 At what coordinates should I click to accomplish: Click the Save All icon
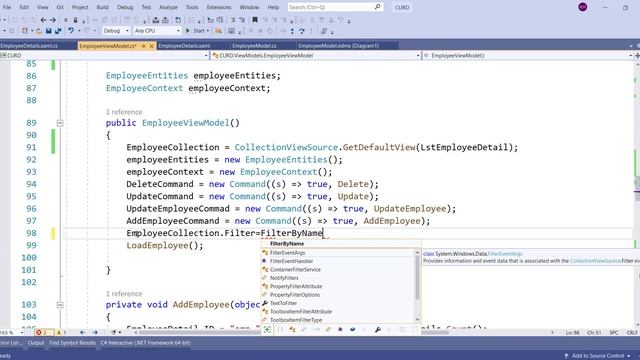pyautogui.click(x=58, y=31)
